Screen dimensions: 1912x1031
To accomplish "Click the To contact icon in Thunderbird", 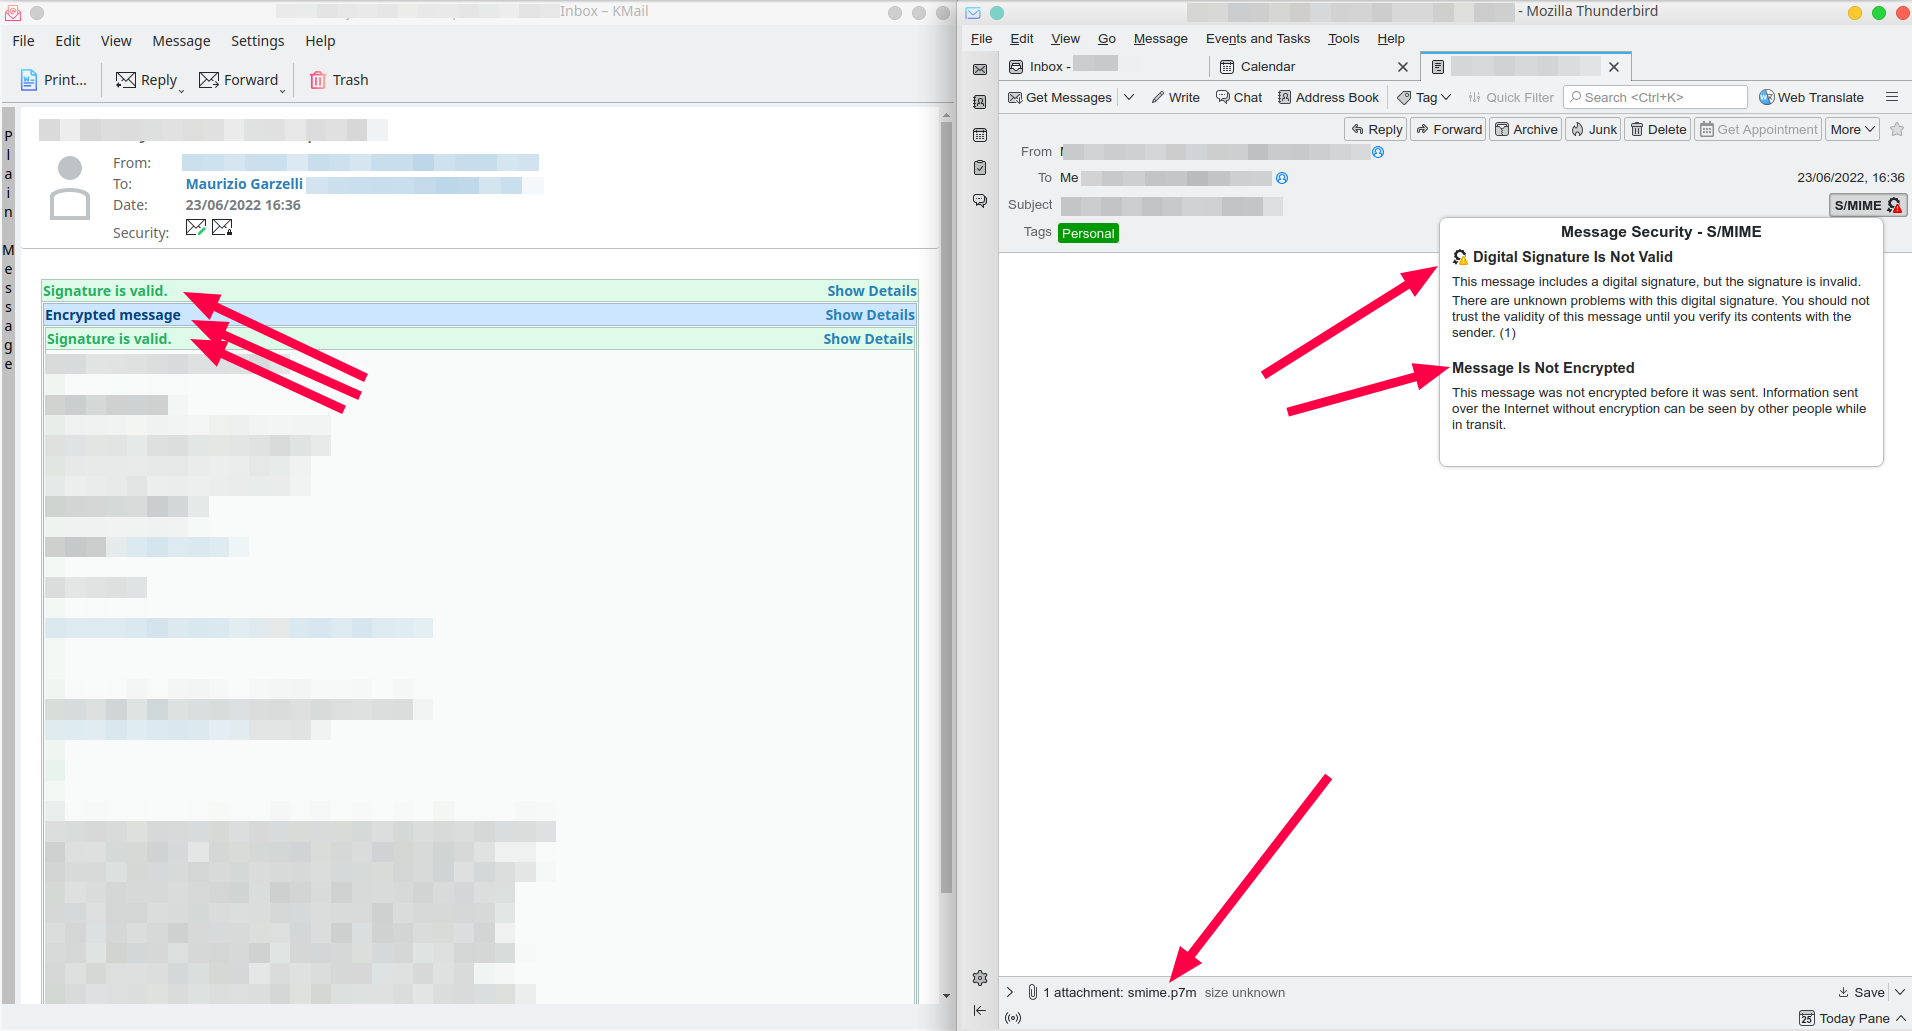I will pos(1282,178).
